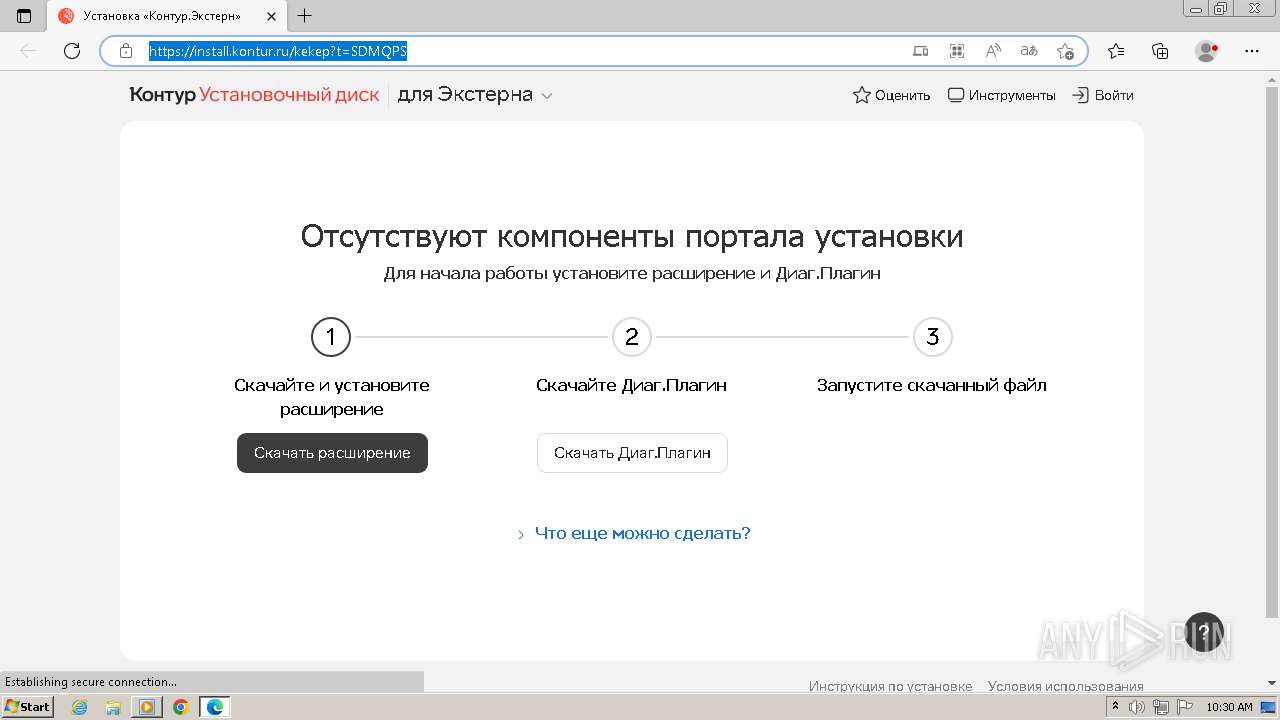The height and width of the screenshot is (720, 1280).
Task: Select step 1 circle
Action: (x=331, y=337)
